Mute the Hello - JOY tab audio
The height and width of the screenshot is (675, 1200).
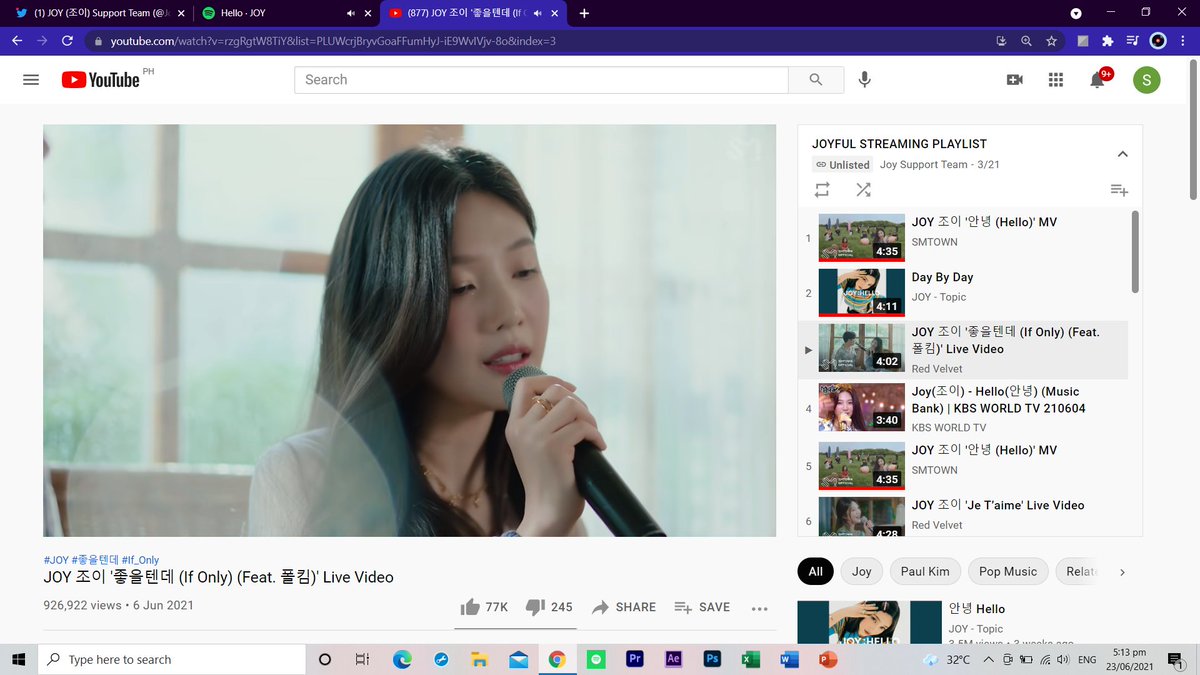(350, 13)
